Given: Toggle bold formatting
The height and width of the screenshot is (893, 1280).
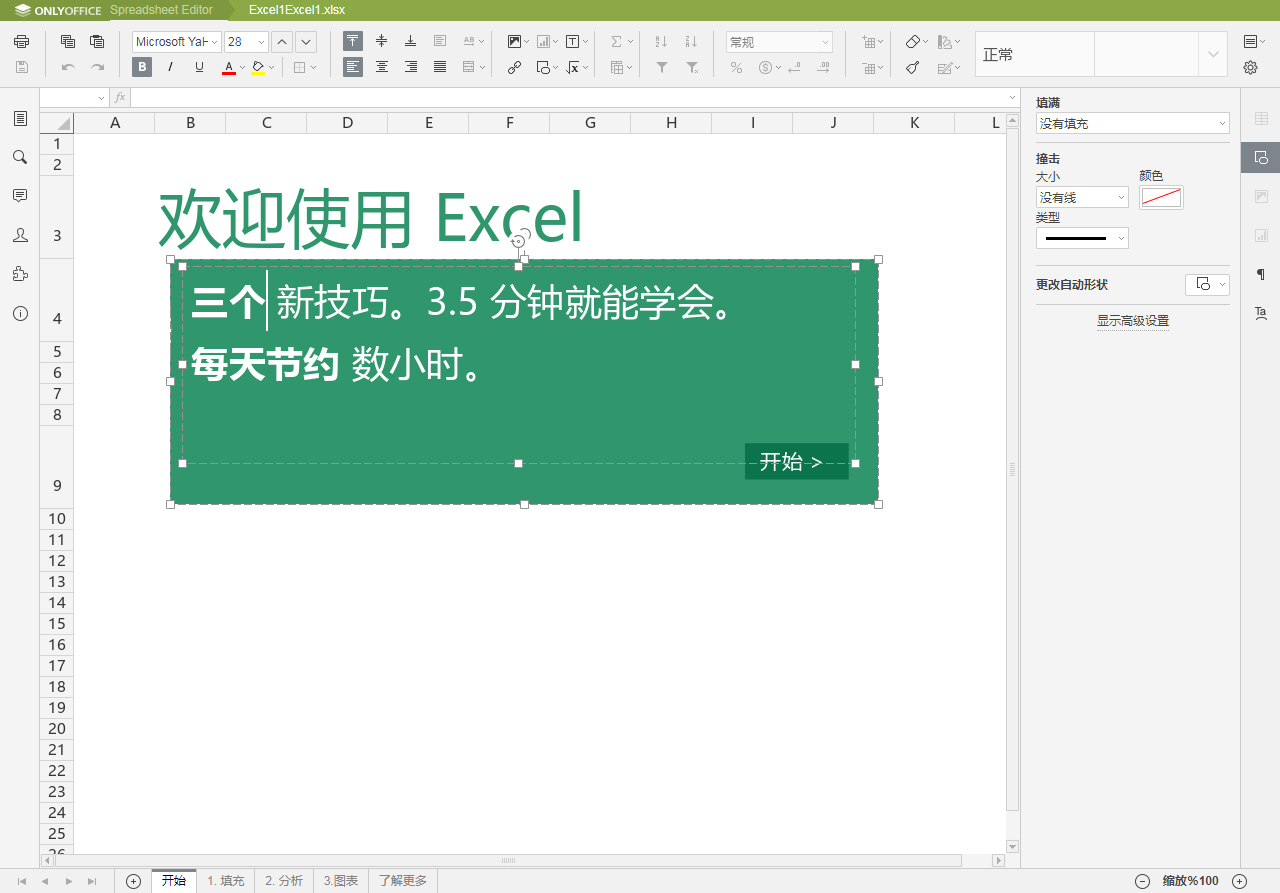Looking at the screenshot, I should (x=142, y=67).
